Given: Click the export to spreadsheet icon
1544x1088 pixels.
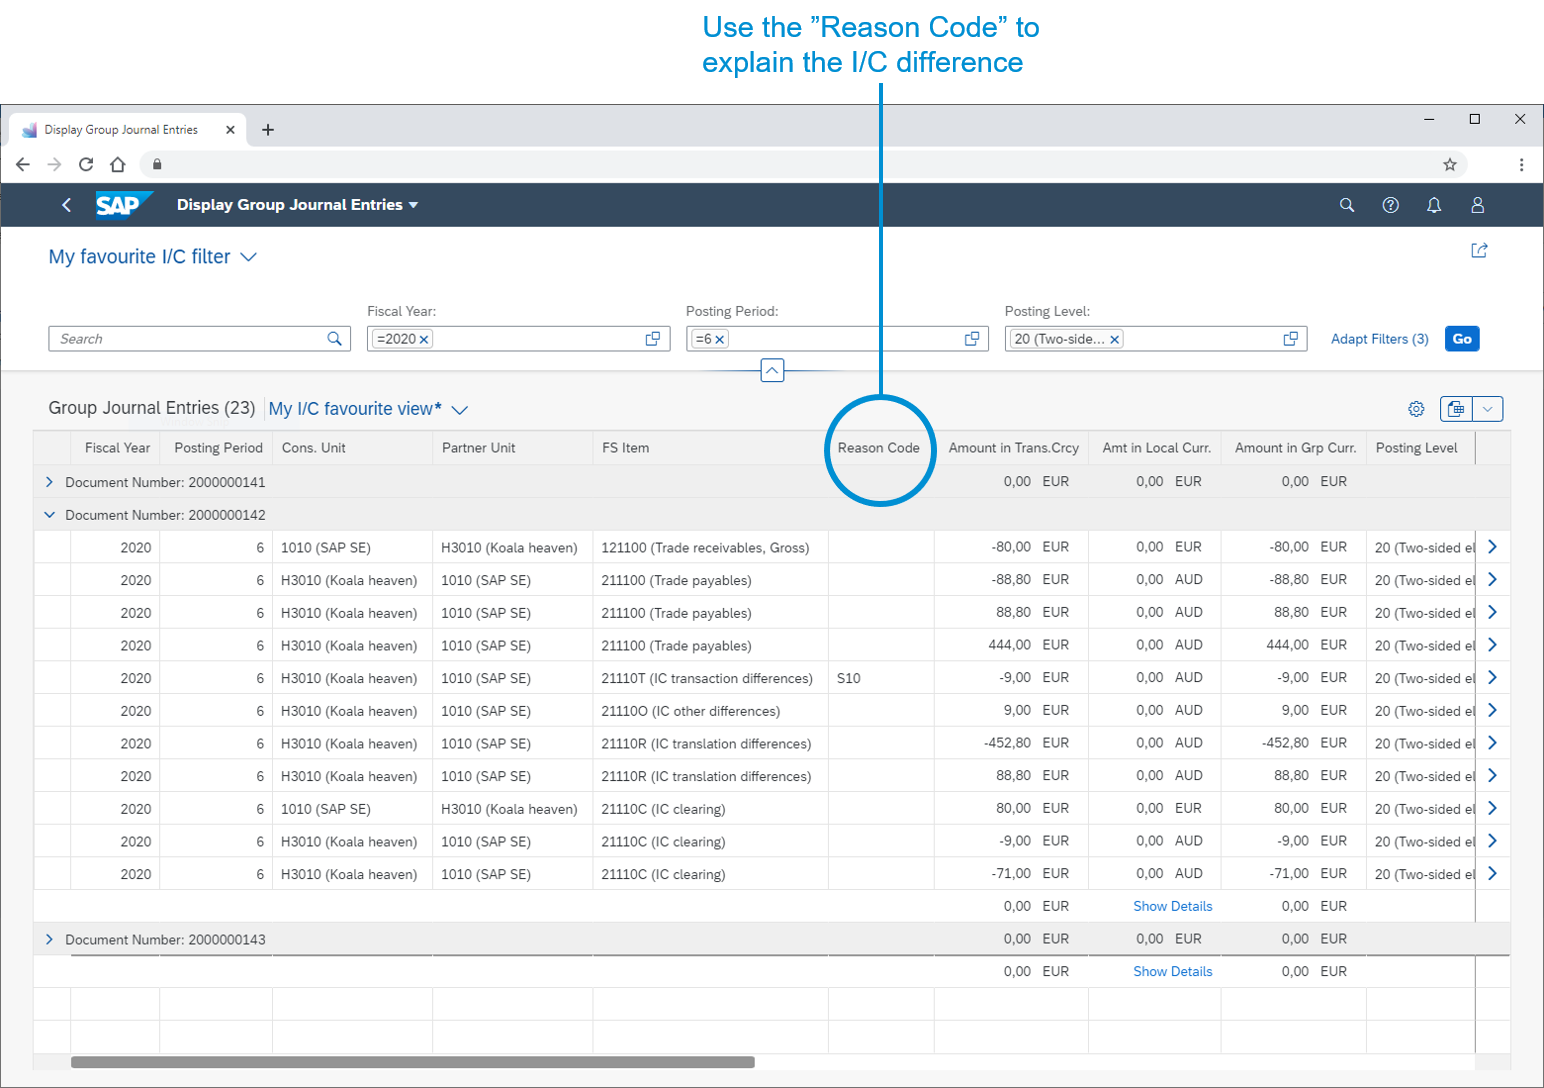Looking at the screenshot, I should pos(1456,409).
